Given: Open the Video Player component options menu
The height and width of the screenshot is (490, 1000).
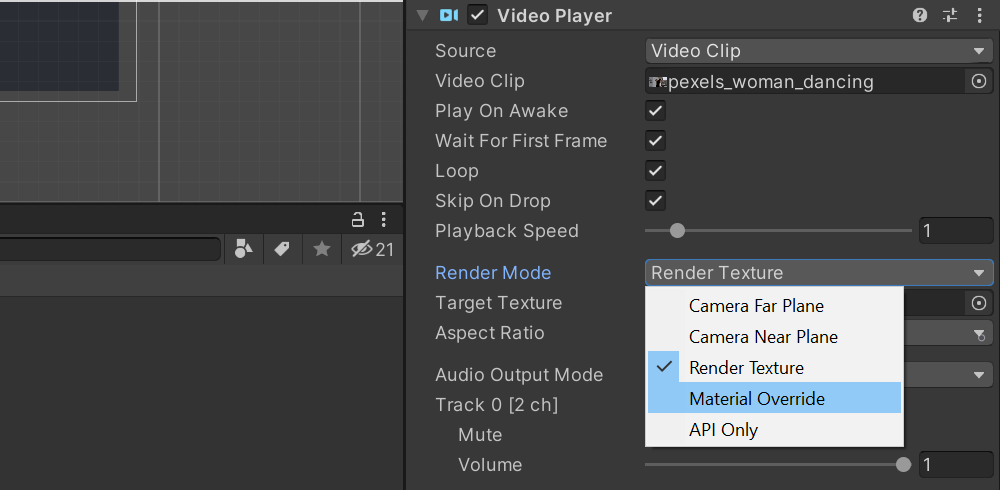Looking at the screenshot, I should [979, 15].
